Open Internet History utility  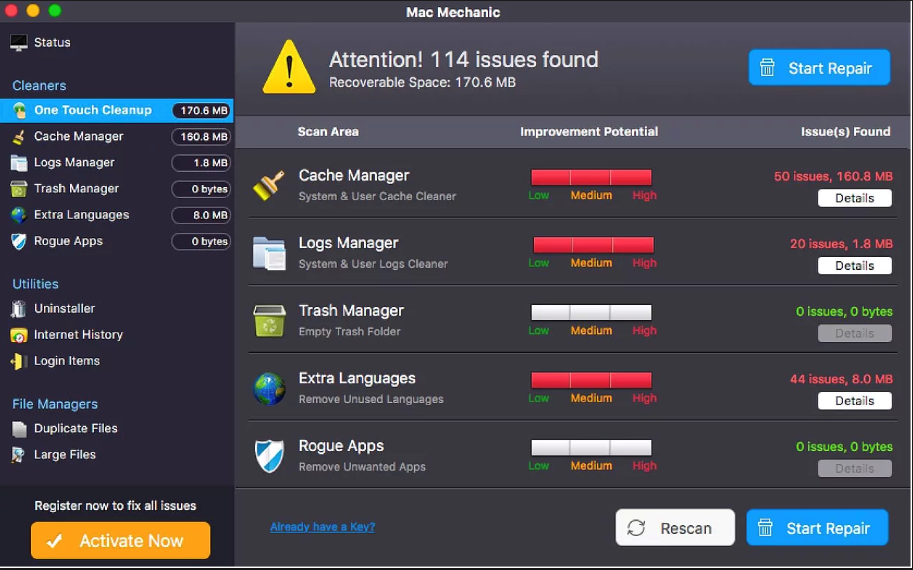pos(78,335)
